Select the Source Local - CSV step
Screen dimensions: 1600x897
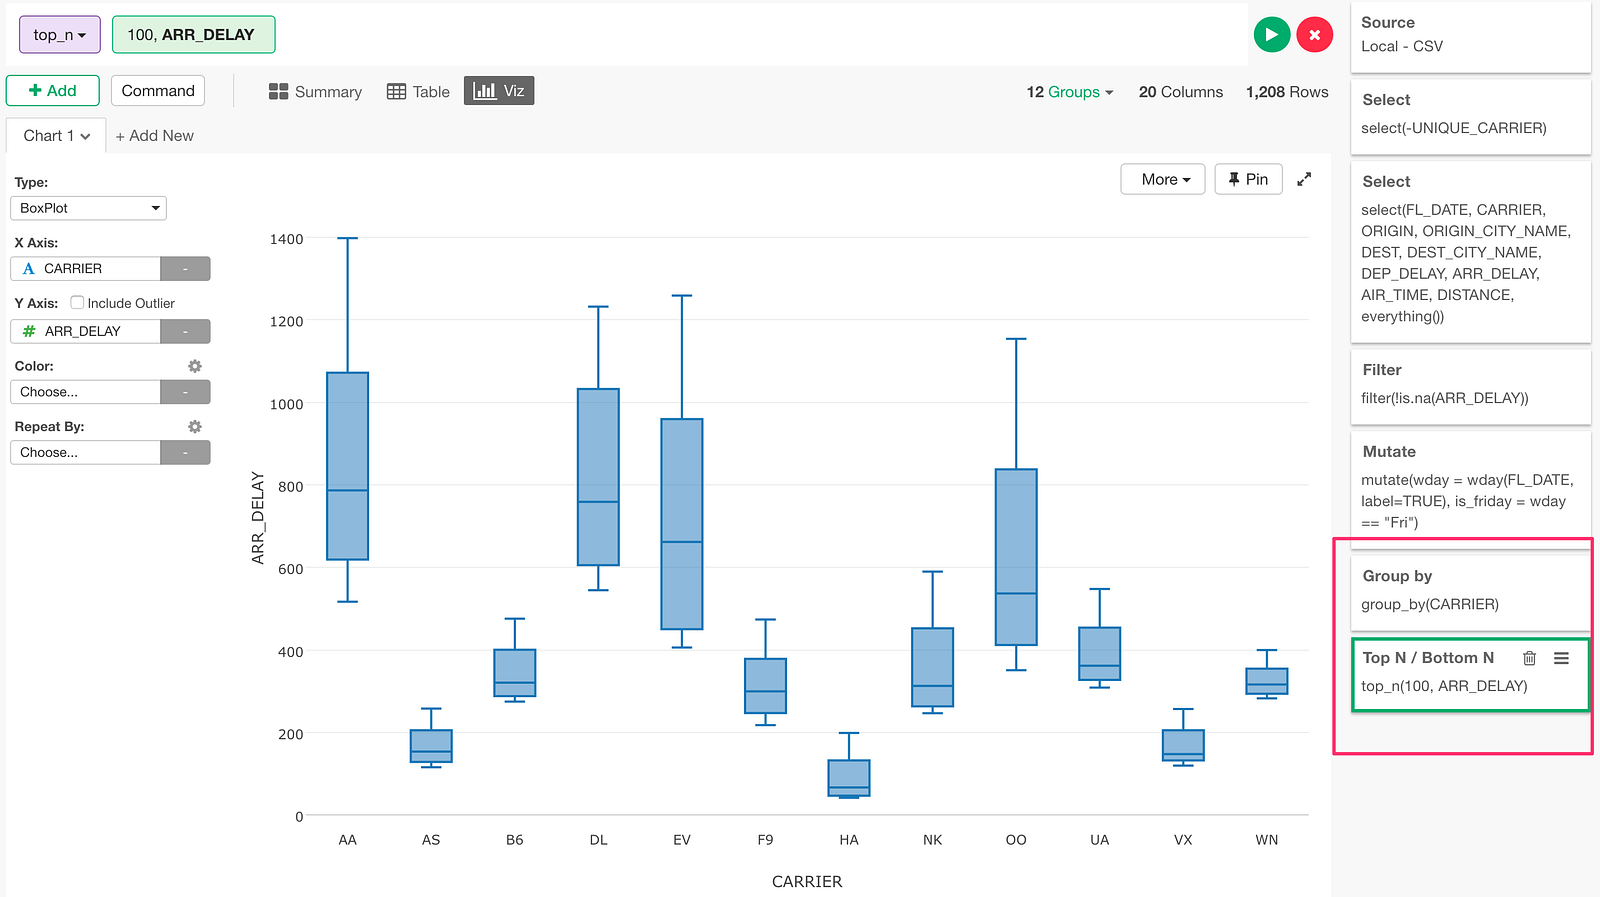point(1470,36)
